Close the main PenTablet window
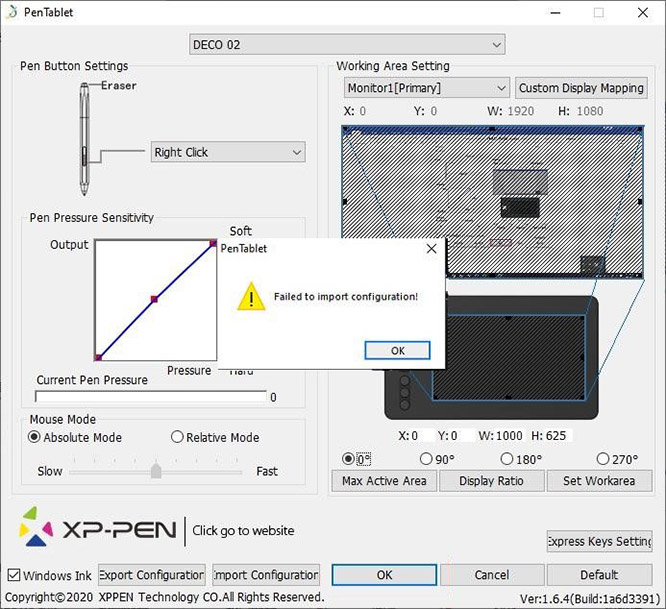 [x=643, y=13]
